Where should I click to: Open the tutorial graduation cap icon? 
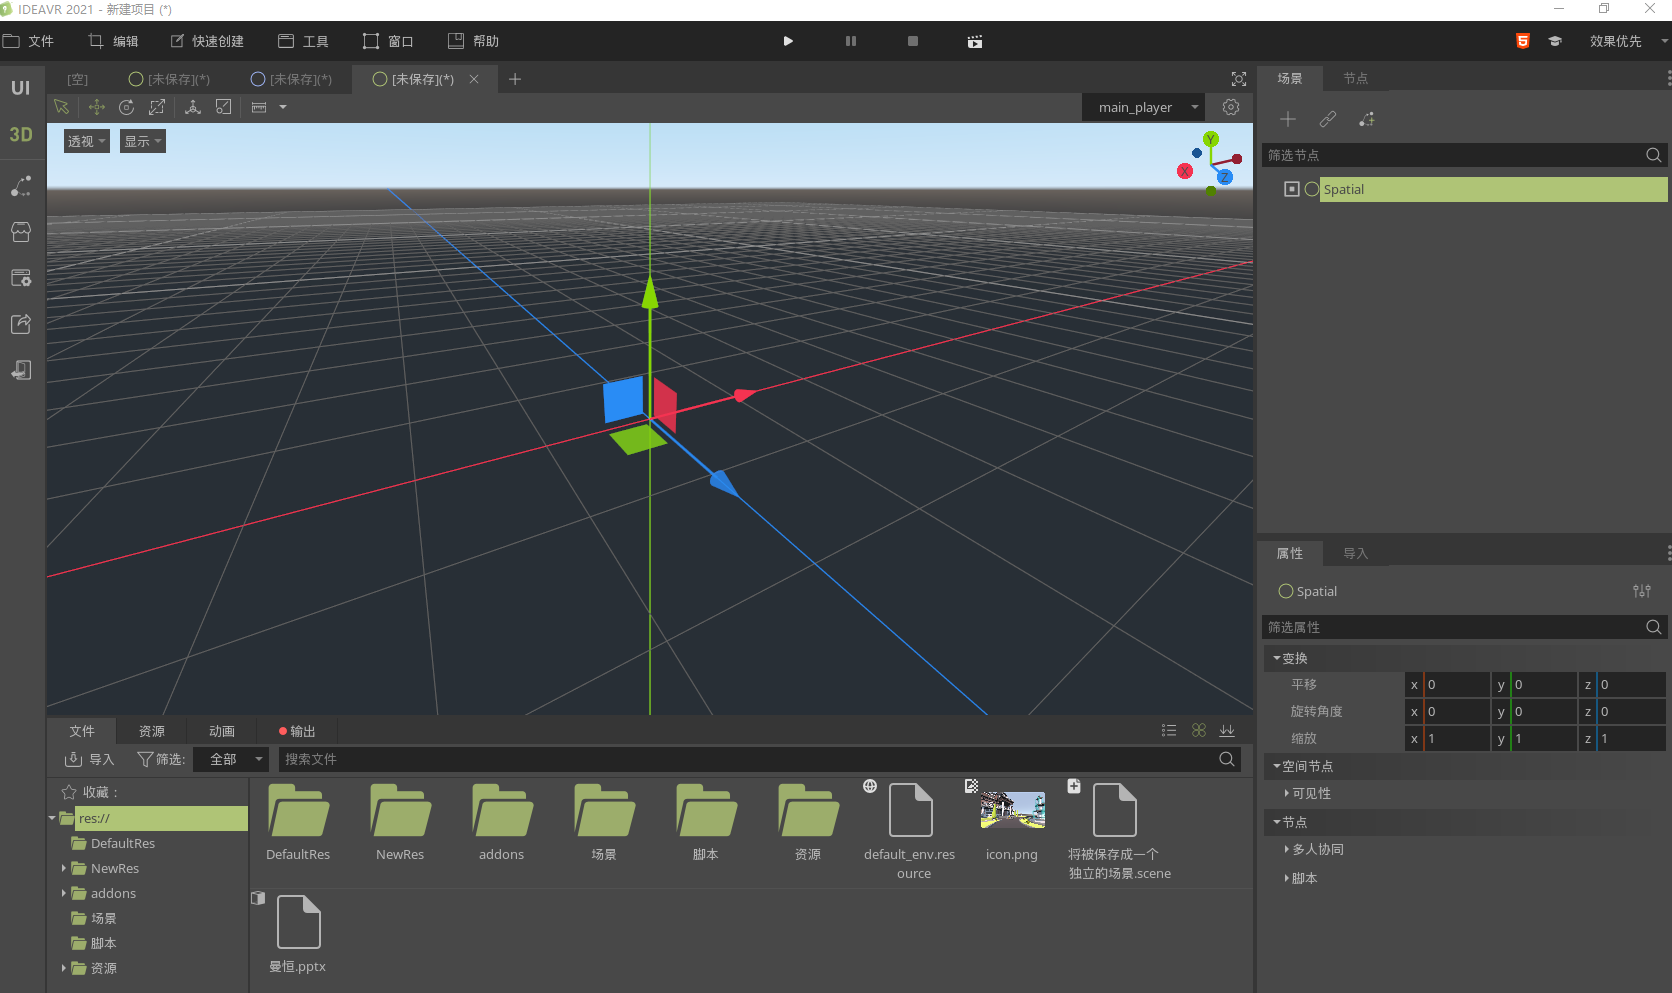(x=1555, y=41)
